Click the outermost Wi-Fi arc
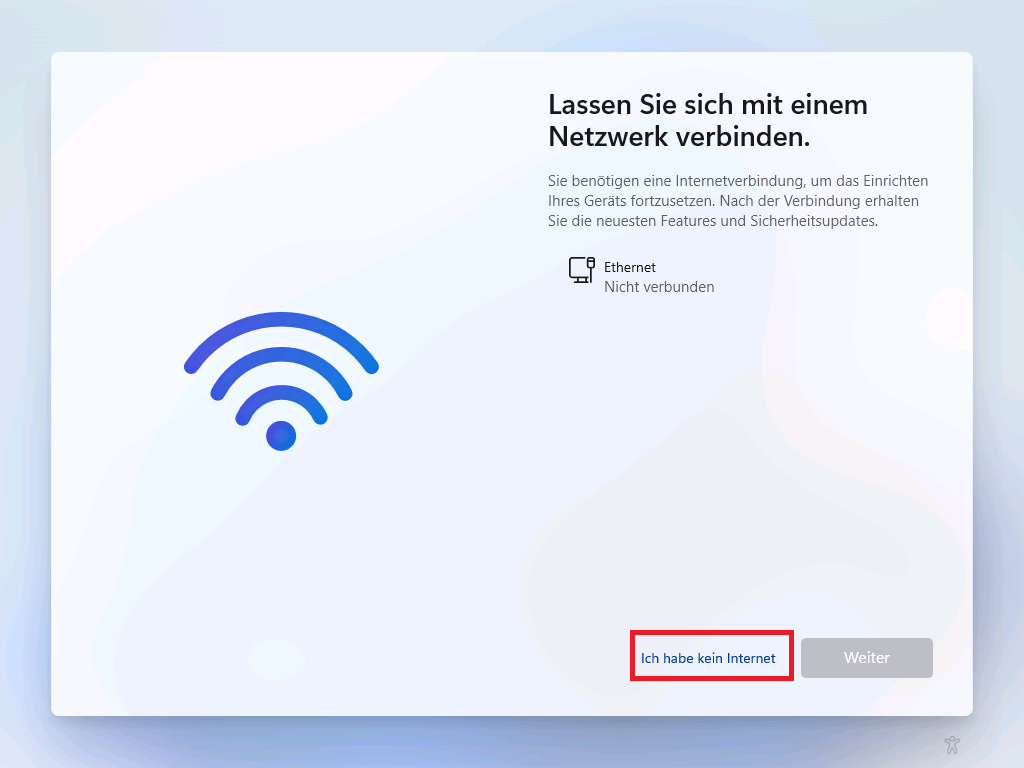 click(x=281, y=336)
